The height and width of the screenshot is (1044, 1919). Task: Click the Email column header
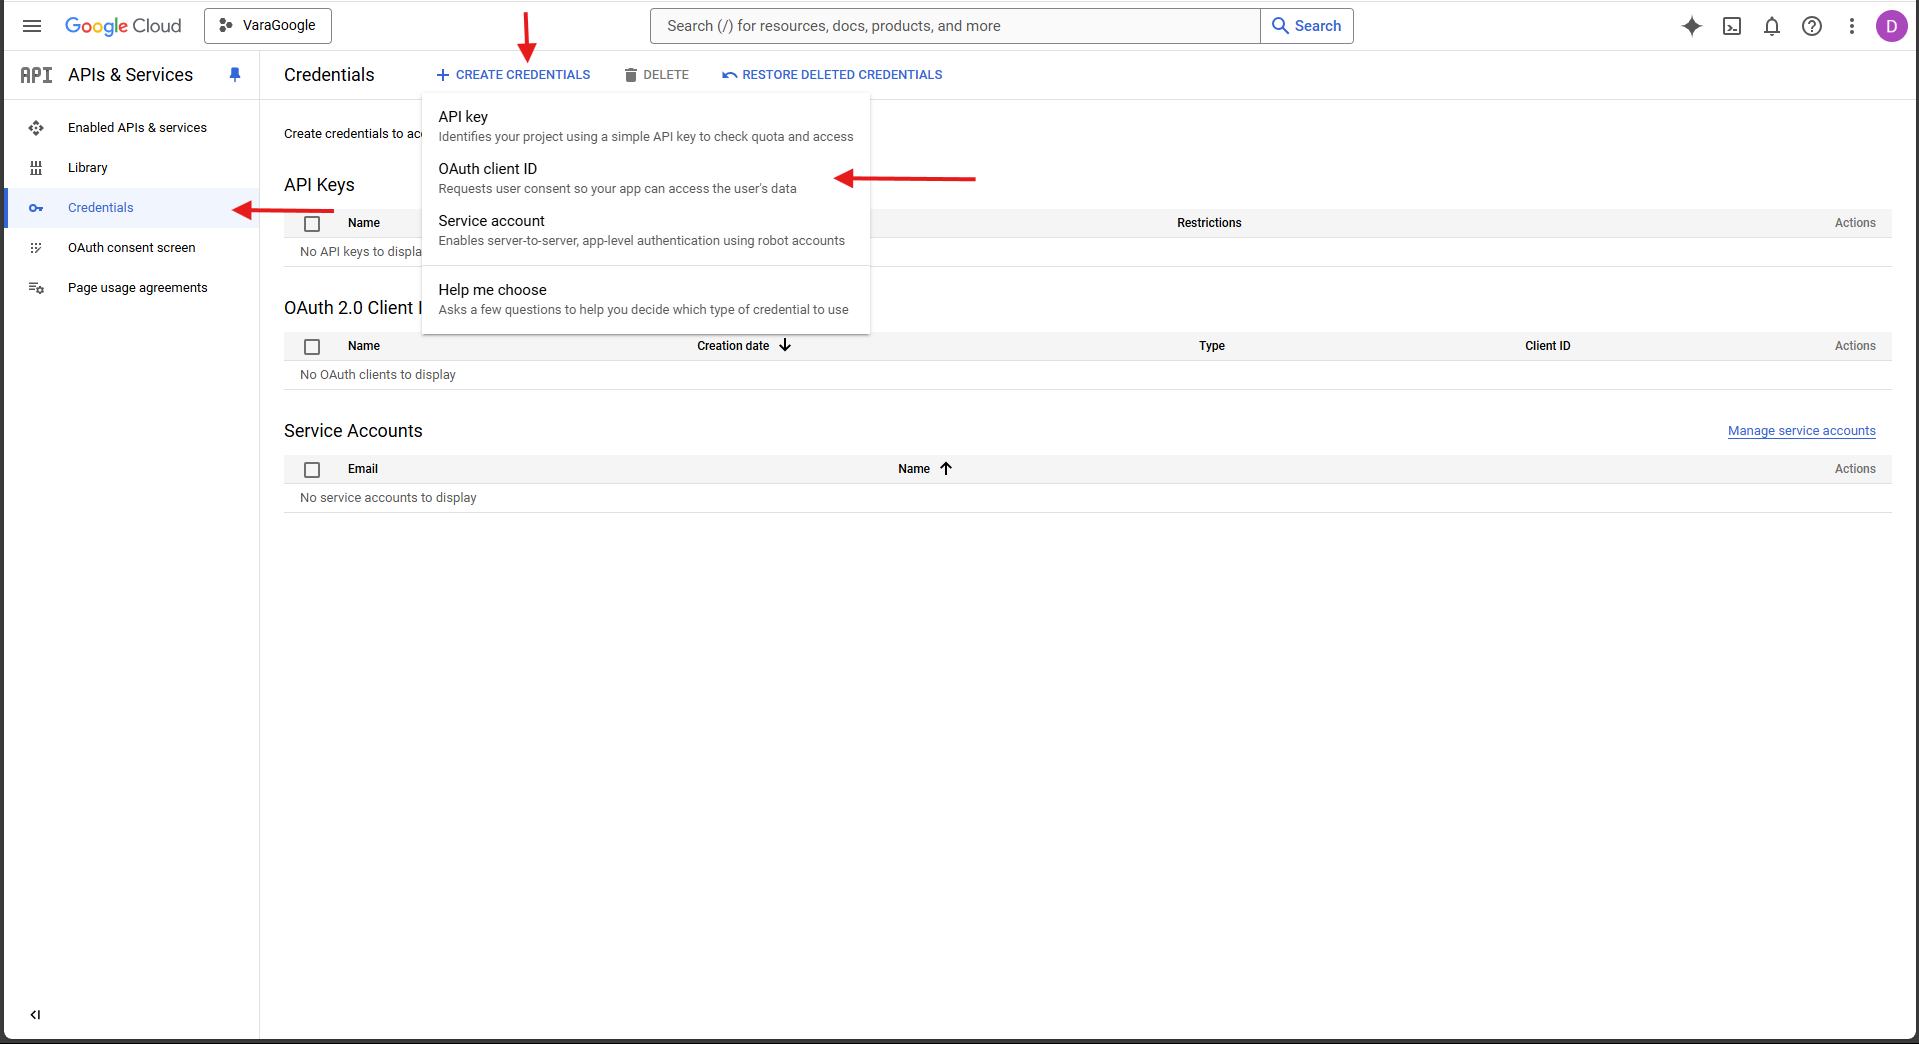[x=363, y=469]
